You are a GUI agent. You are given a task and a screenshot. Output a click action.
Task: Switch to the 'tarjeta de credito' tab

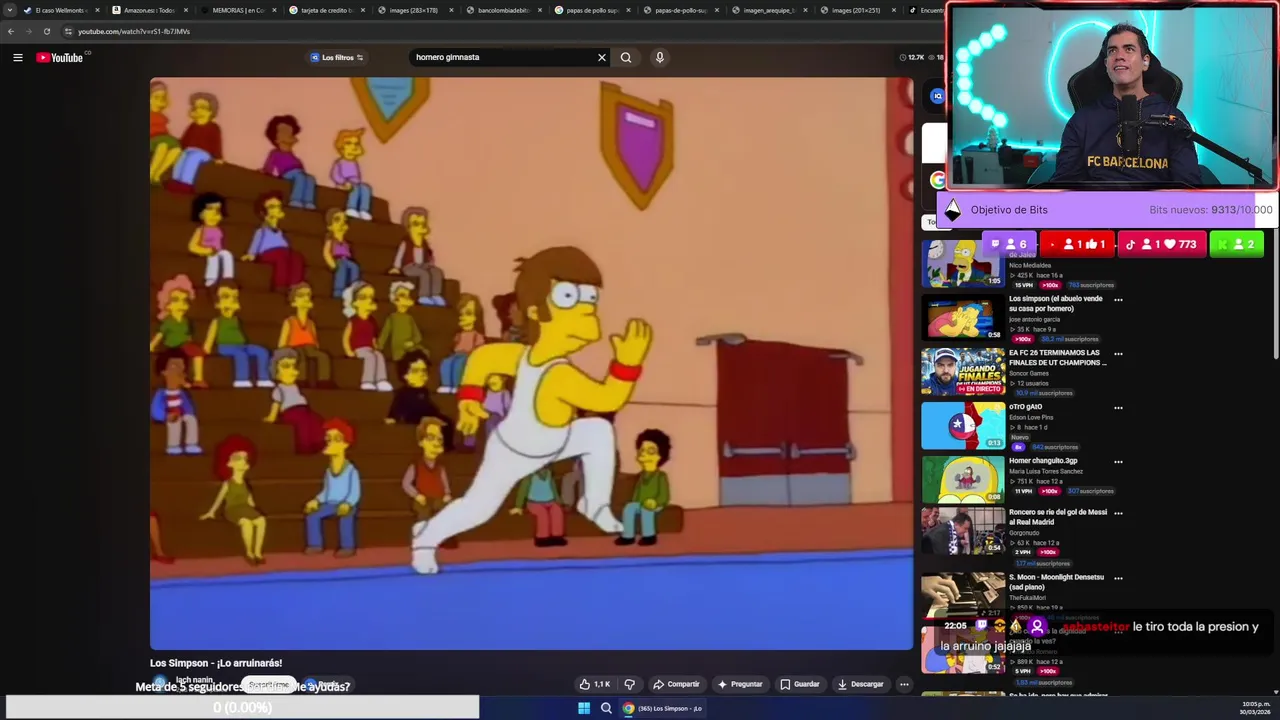(x=325, y=10)
